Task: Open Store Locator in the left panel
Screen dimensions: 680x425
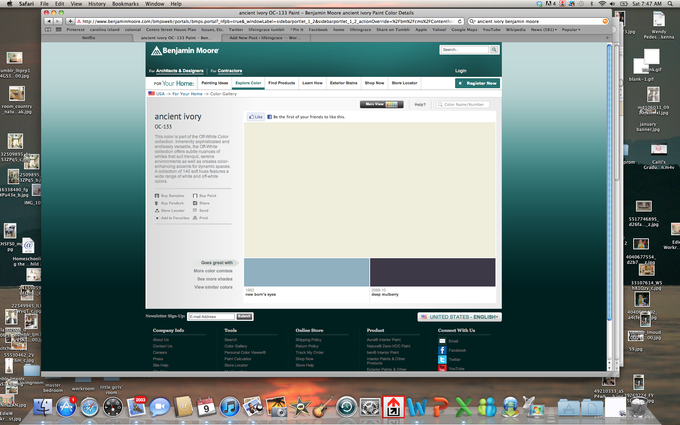Action: [x=170, y=210]
